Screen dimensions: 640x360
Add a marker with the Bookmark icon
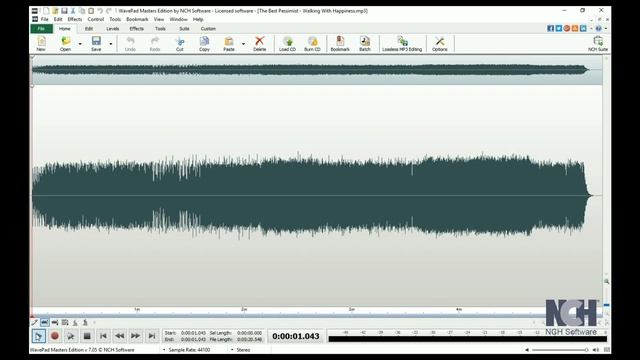click(340, 44)
